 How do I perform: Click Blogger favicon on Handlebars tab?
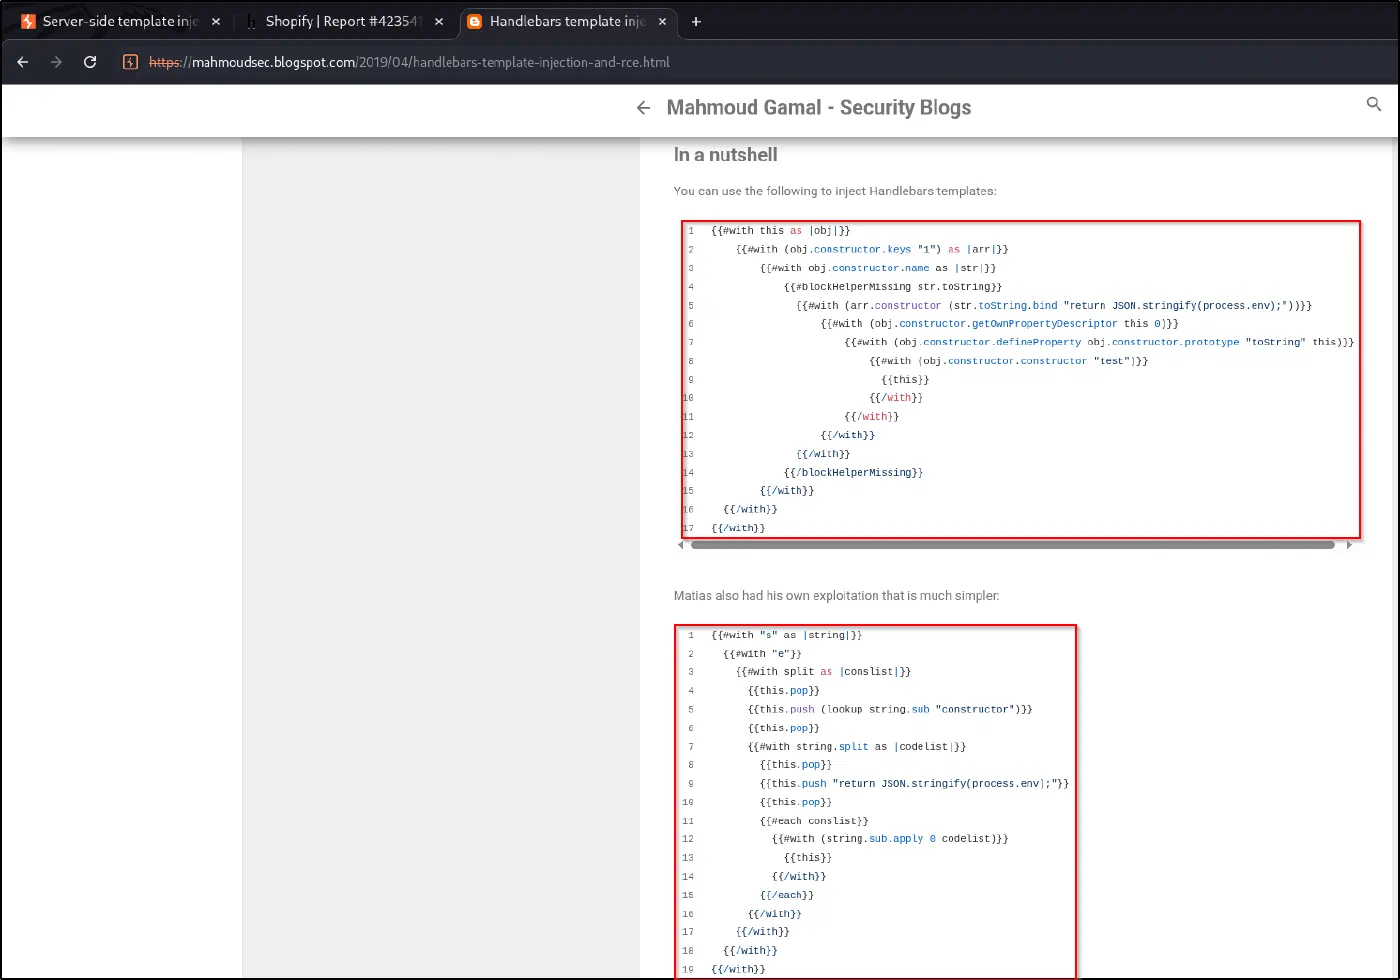coord(474,21)
